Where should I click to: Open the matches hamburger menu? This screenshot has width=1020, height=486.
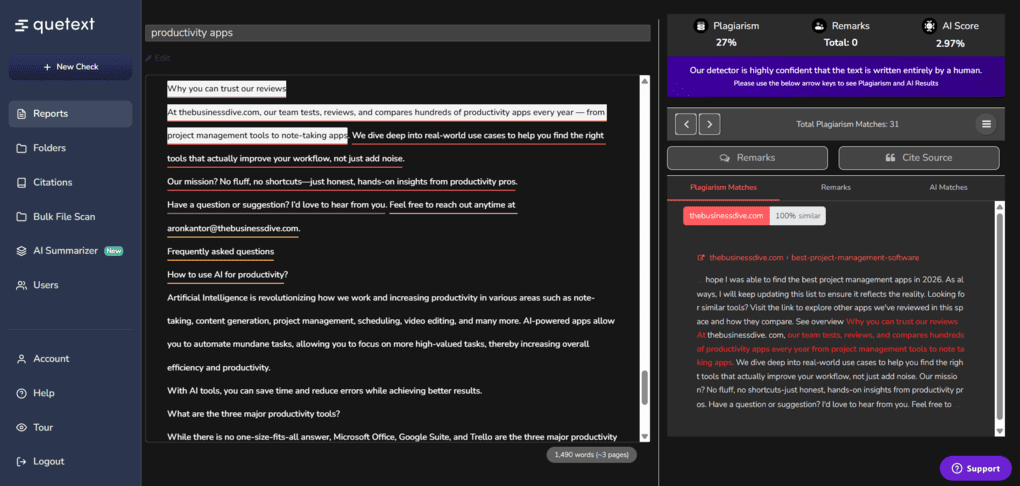[986, 124]
